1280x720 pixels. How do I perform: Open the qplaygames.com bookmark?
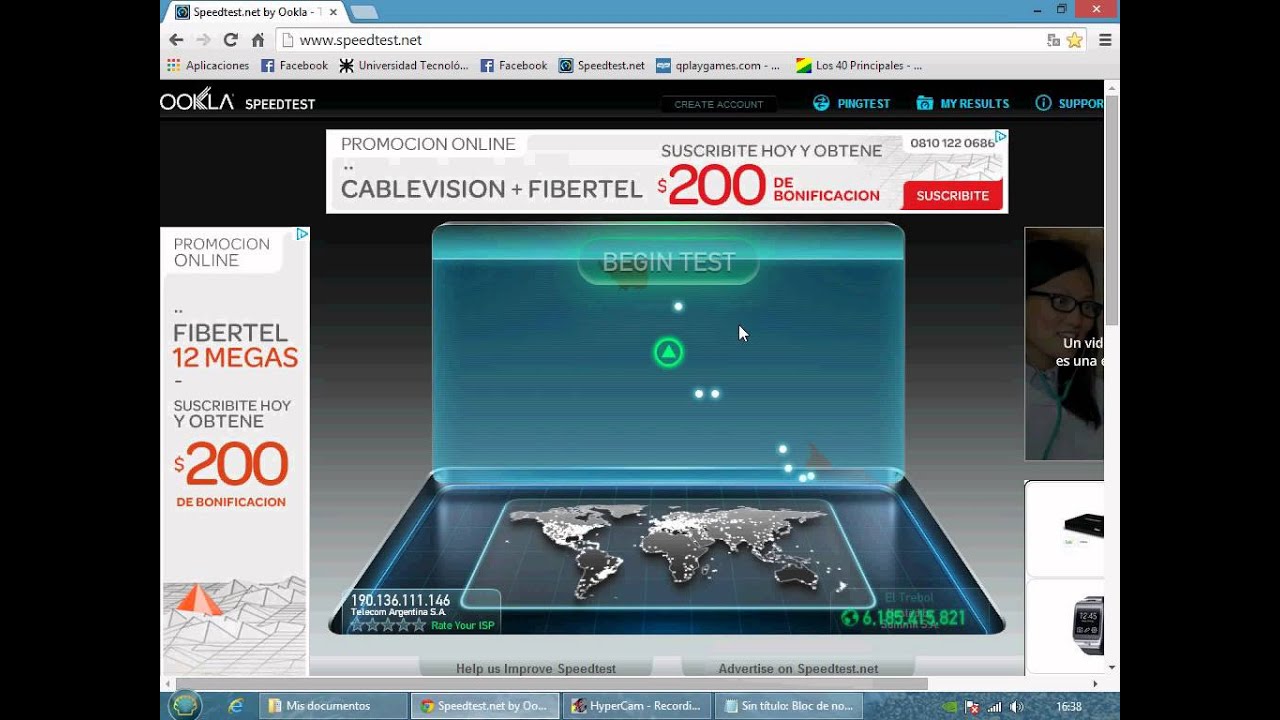point(718,65)
